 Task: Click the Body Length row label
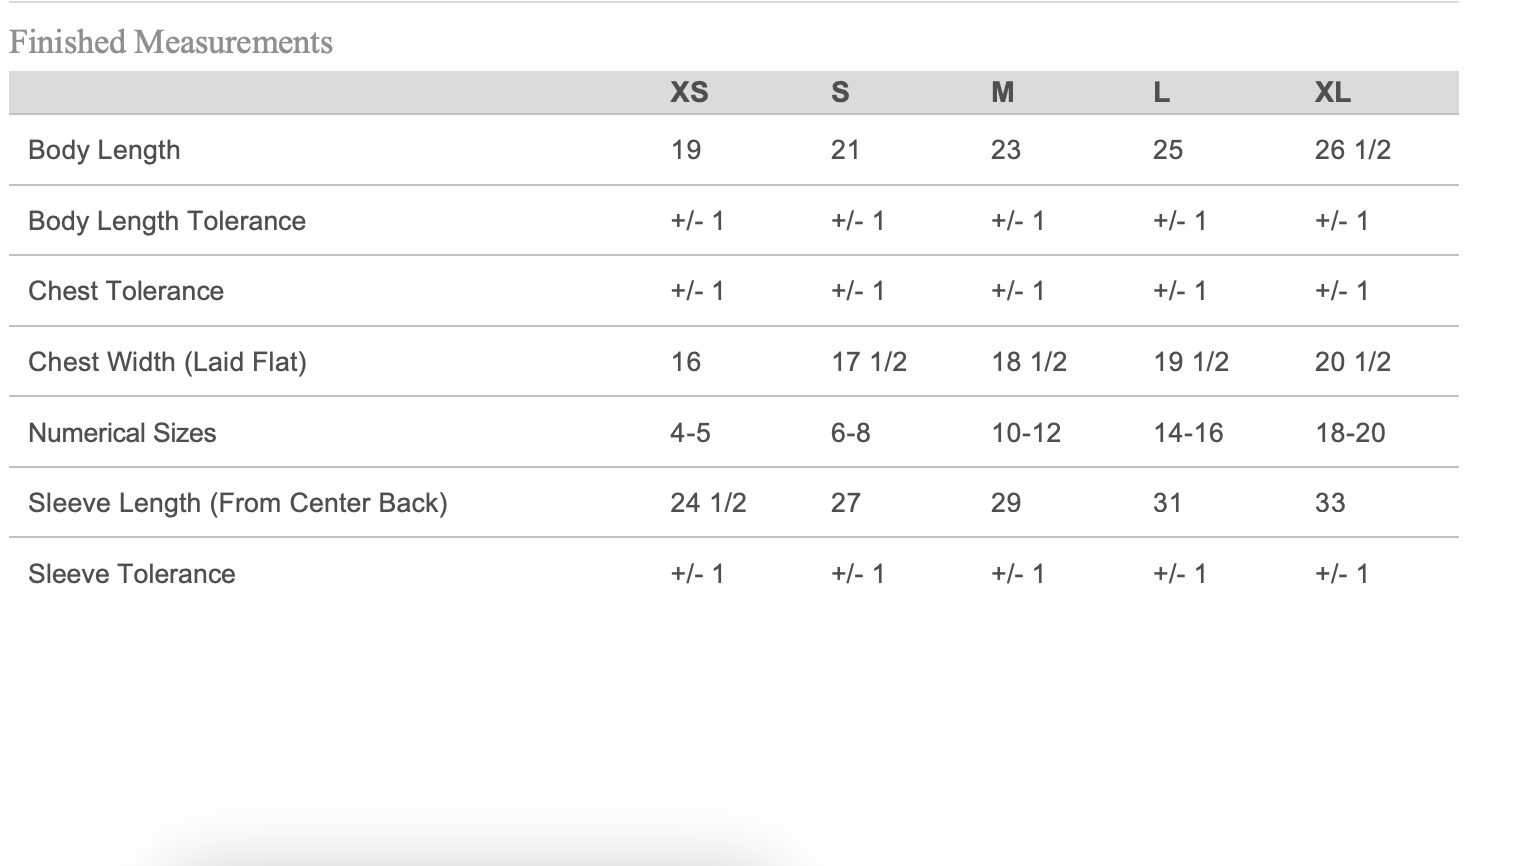click(104, 150)
